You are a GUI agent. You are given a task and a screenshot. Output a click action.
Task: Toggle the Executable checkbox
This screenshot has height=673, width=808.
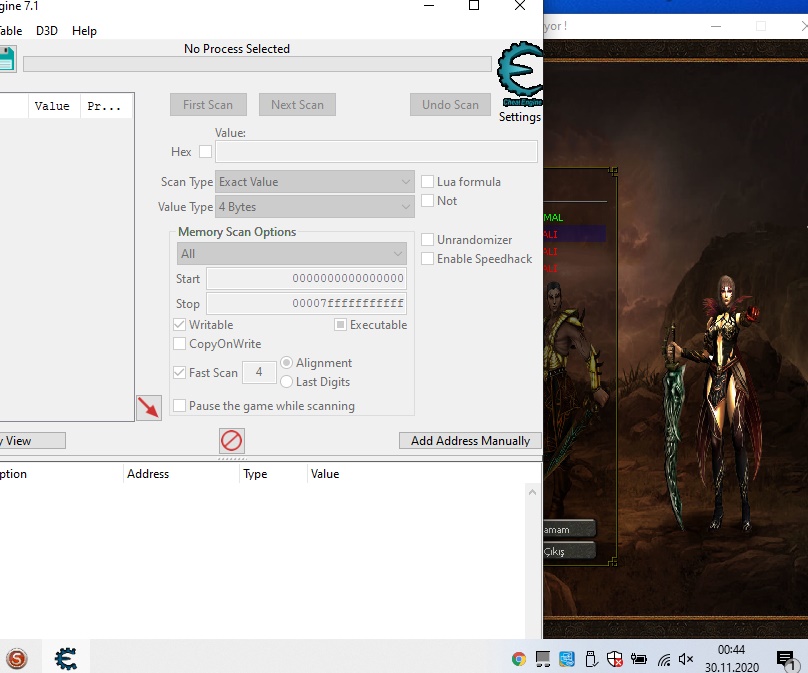[340, 325]
